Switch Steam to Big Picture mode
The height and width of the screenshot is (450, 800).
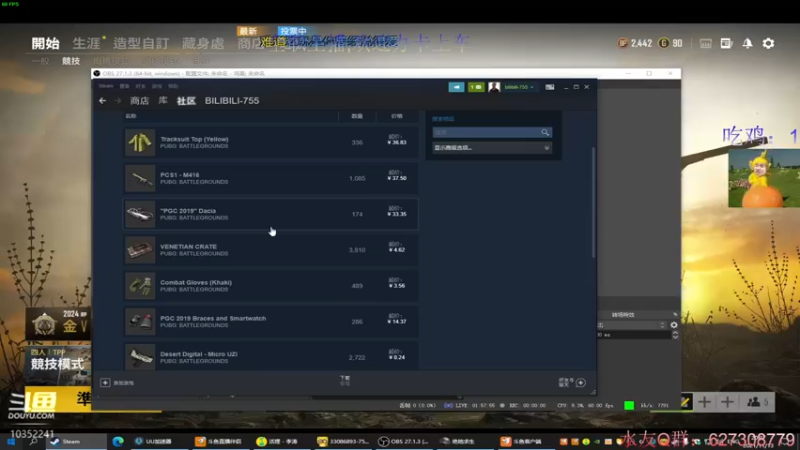click(549, 87)
